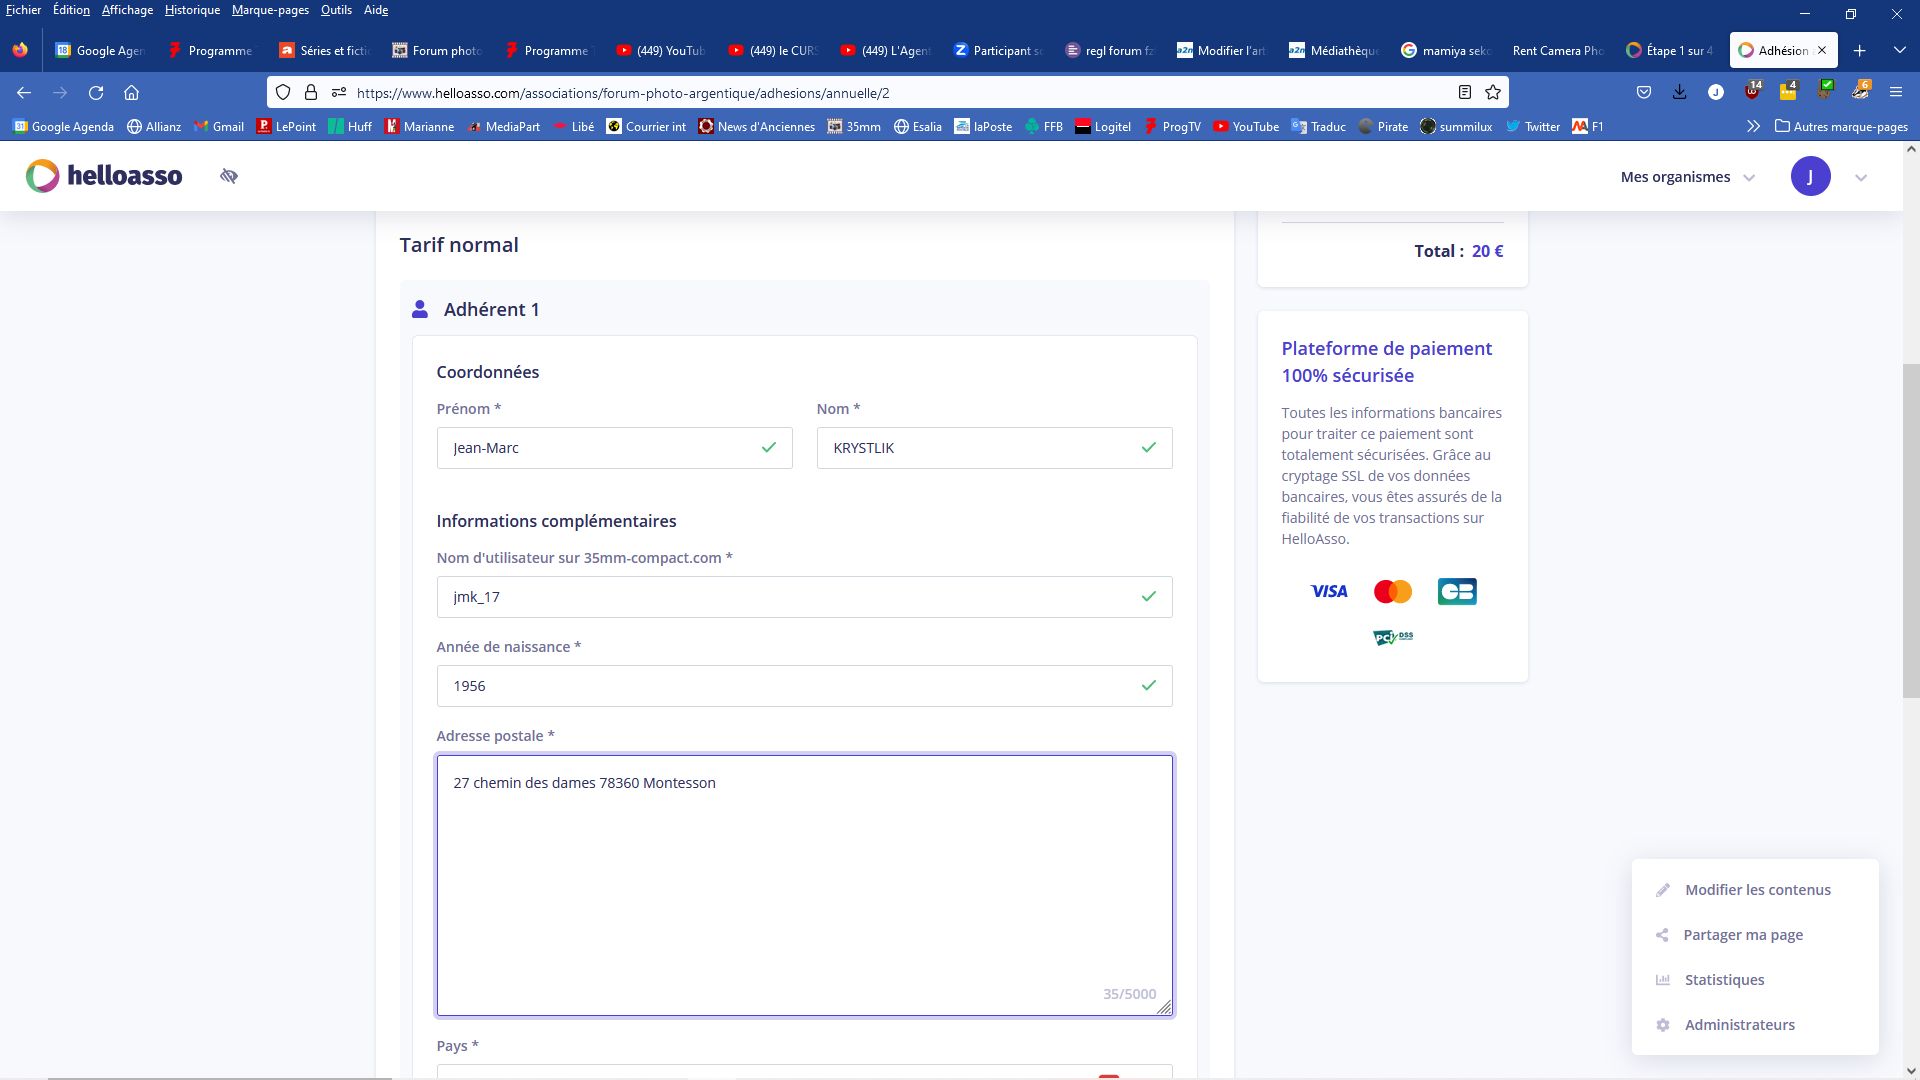The width and height of the screenshot is (1920, 1080).
Task: Switch to the Étape 1 sur 4 tab
Action: [1669, 50]
